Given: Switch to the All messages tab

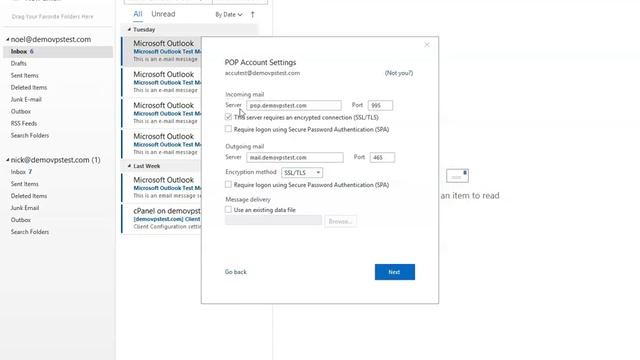Looking at the screenshot, I should click(x=138, y=14).
